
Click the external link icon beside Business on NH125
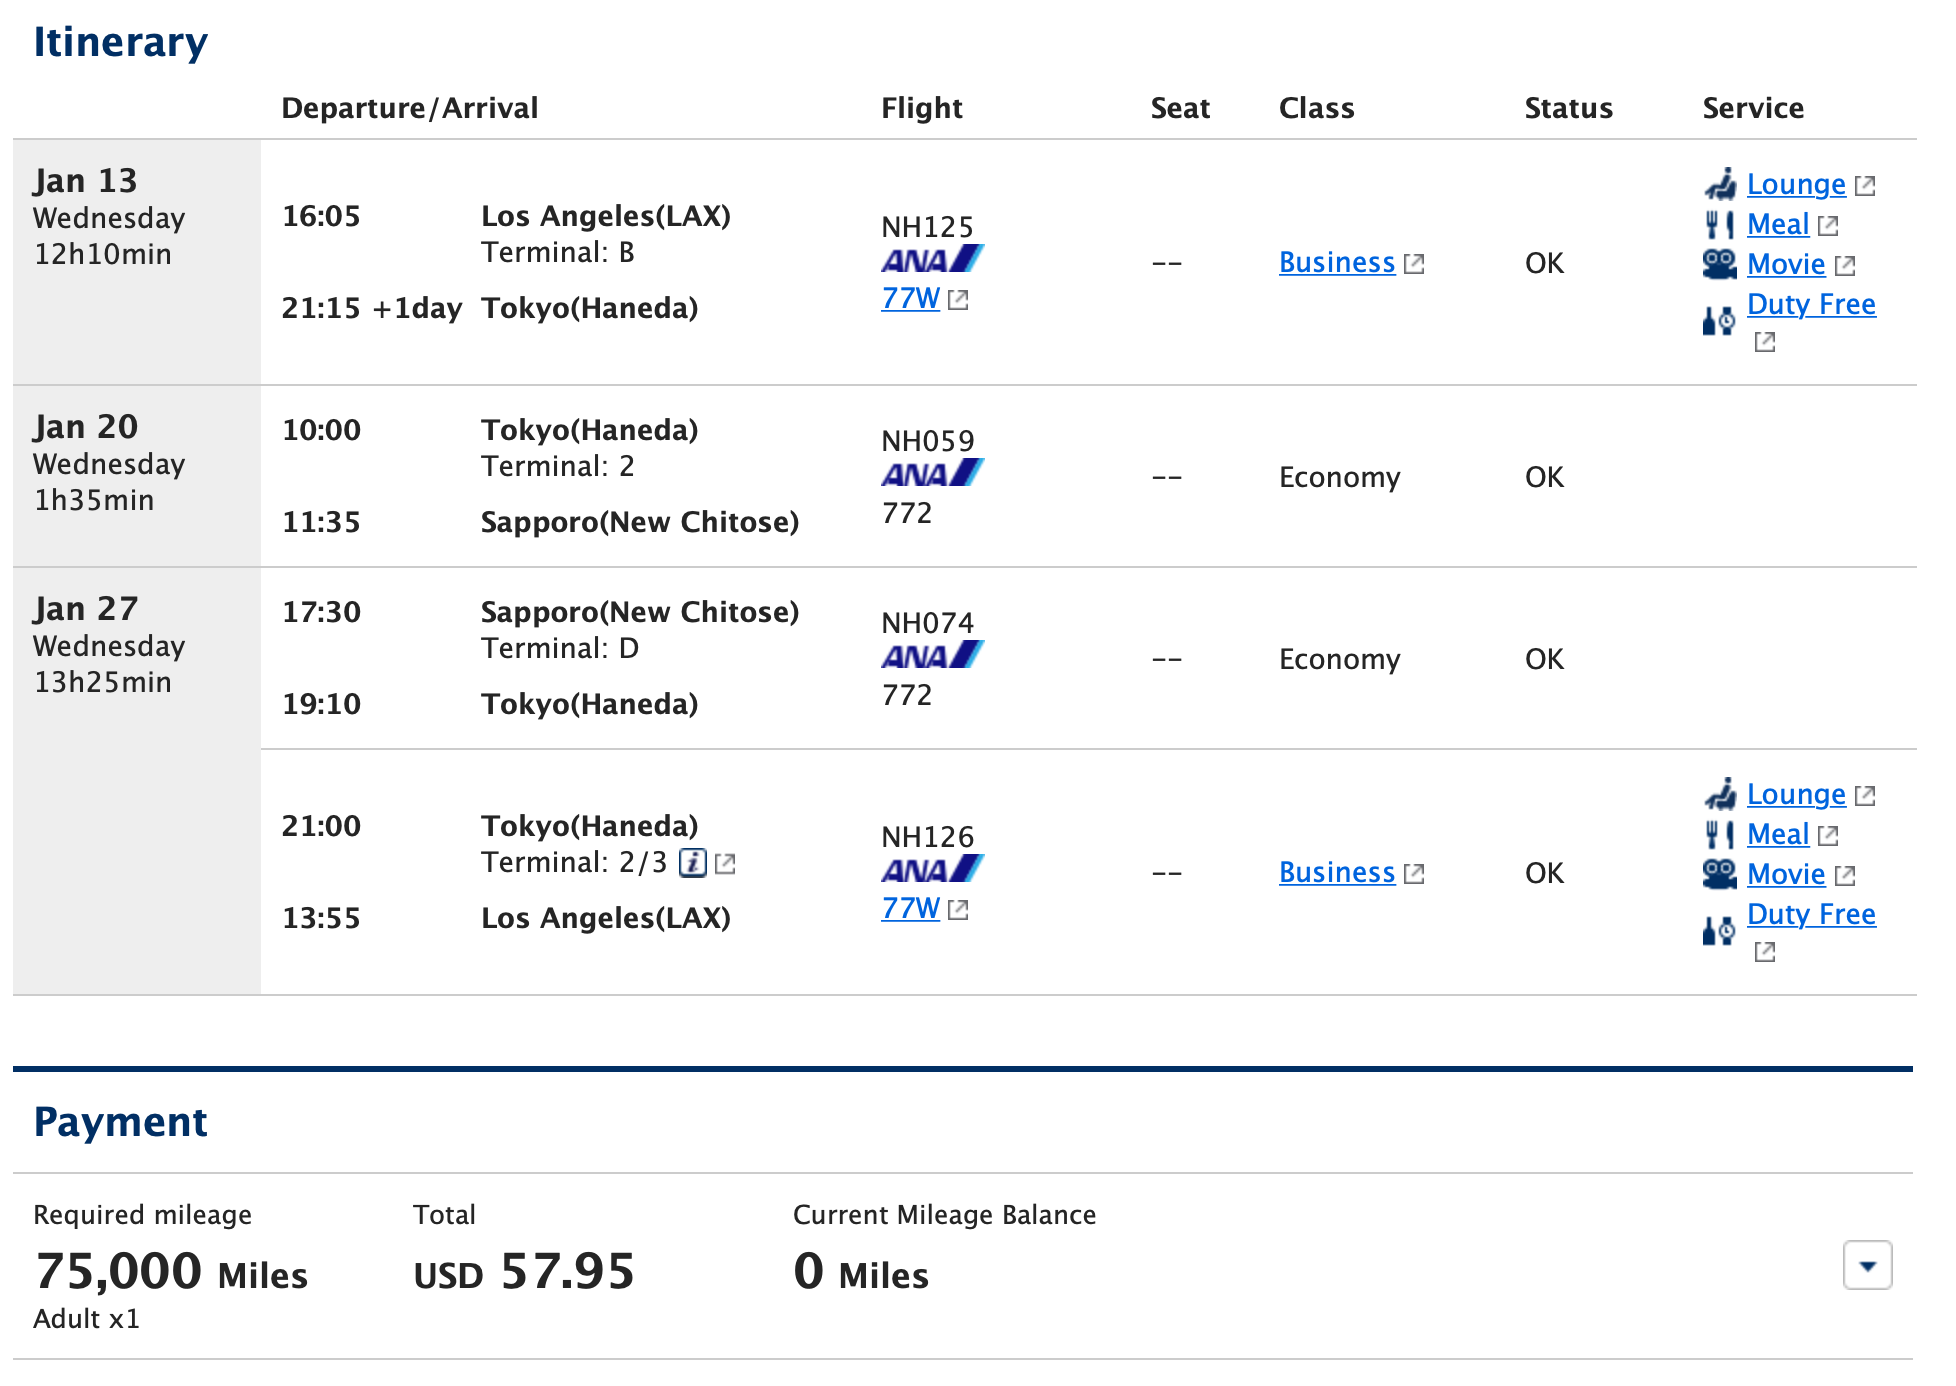(1415, 262)
